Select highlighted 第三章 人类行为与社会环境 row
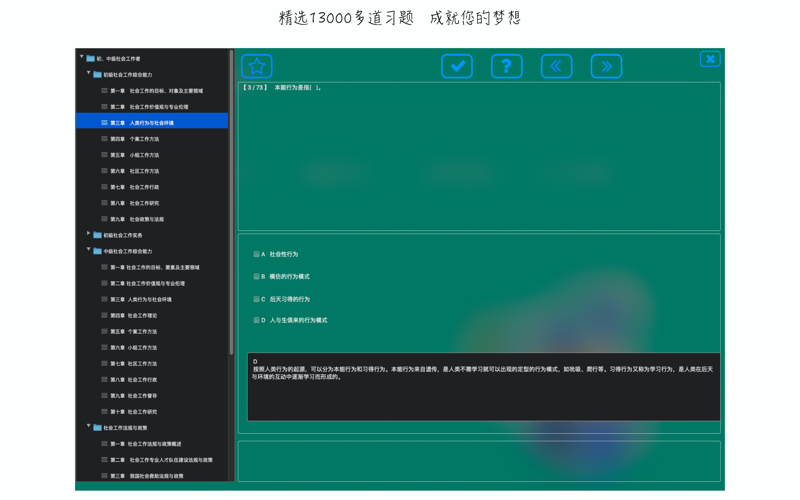 [x=152, y=123]
